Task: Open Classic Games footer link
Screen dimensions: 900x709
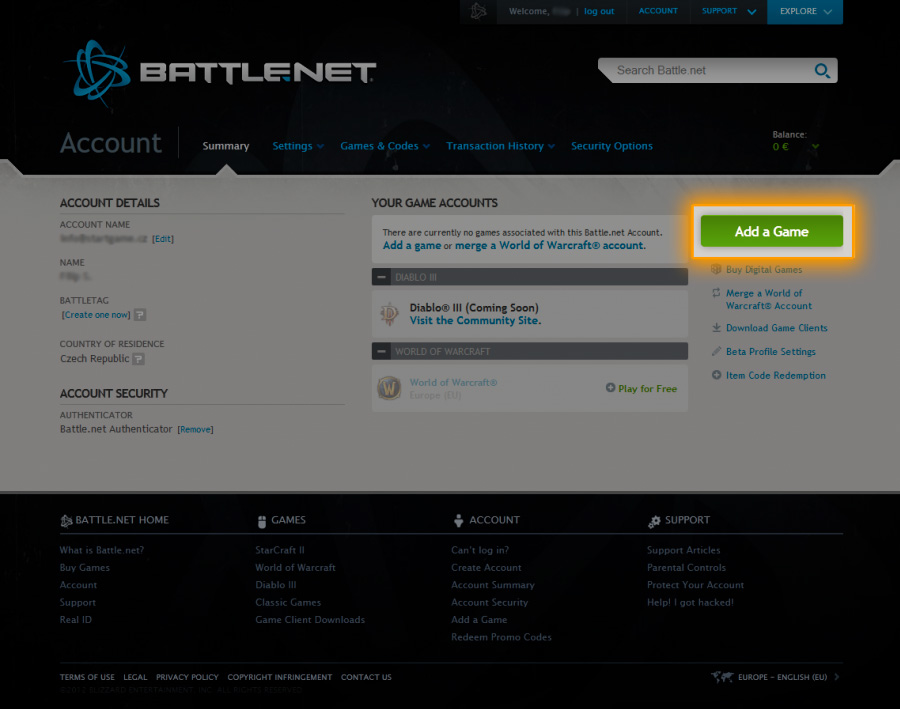Action: (288, 602)
